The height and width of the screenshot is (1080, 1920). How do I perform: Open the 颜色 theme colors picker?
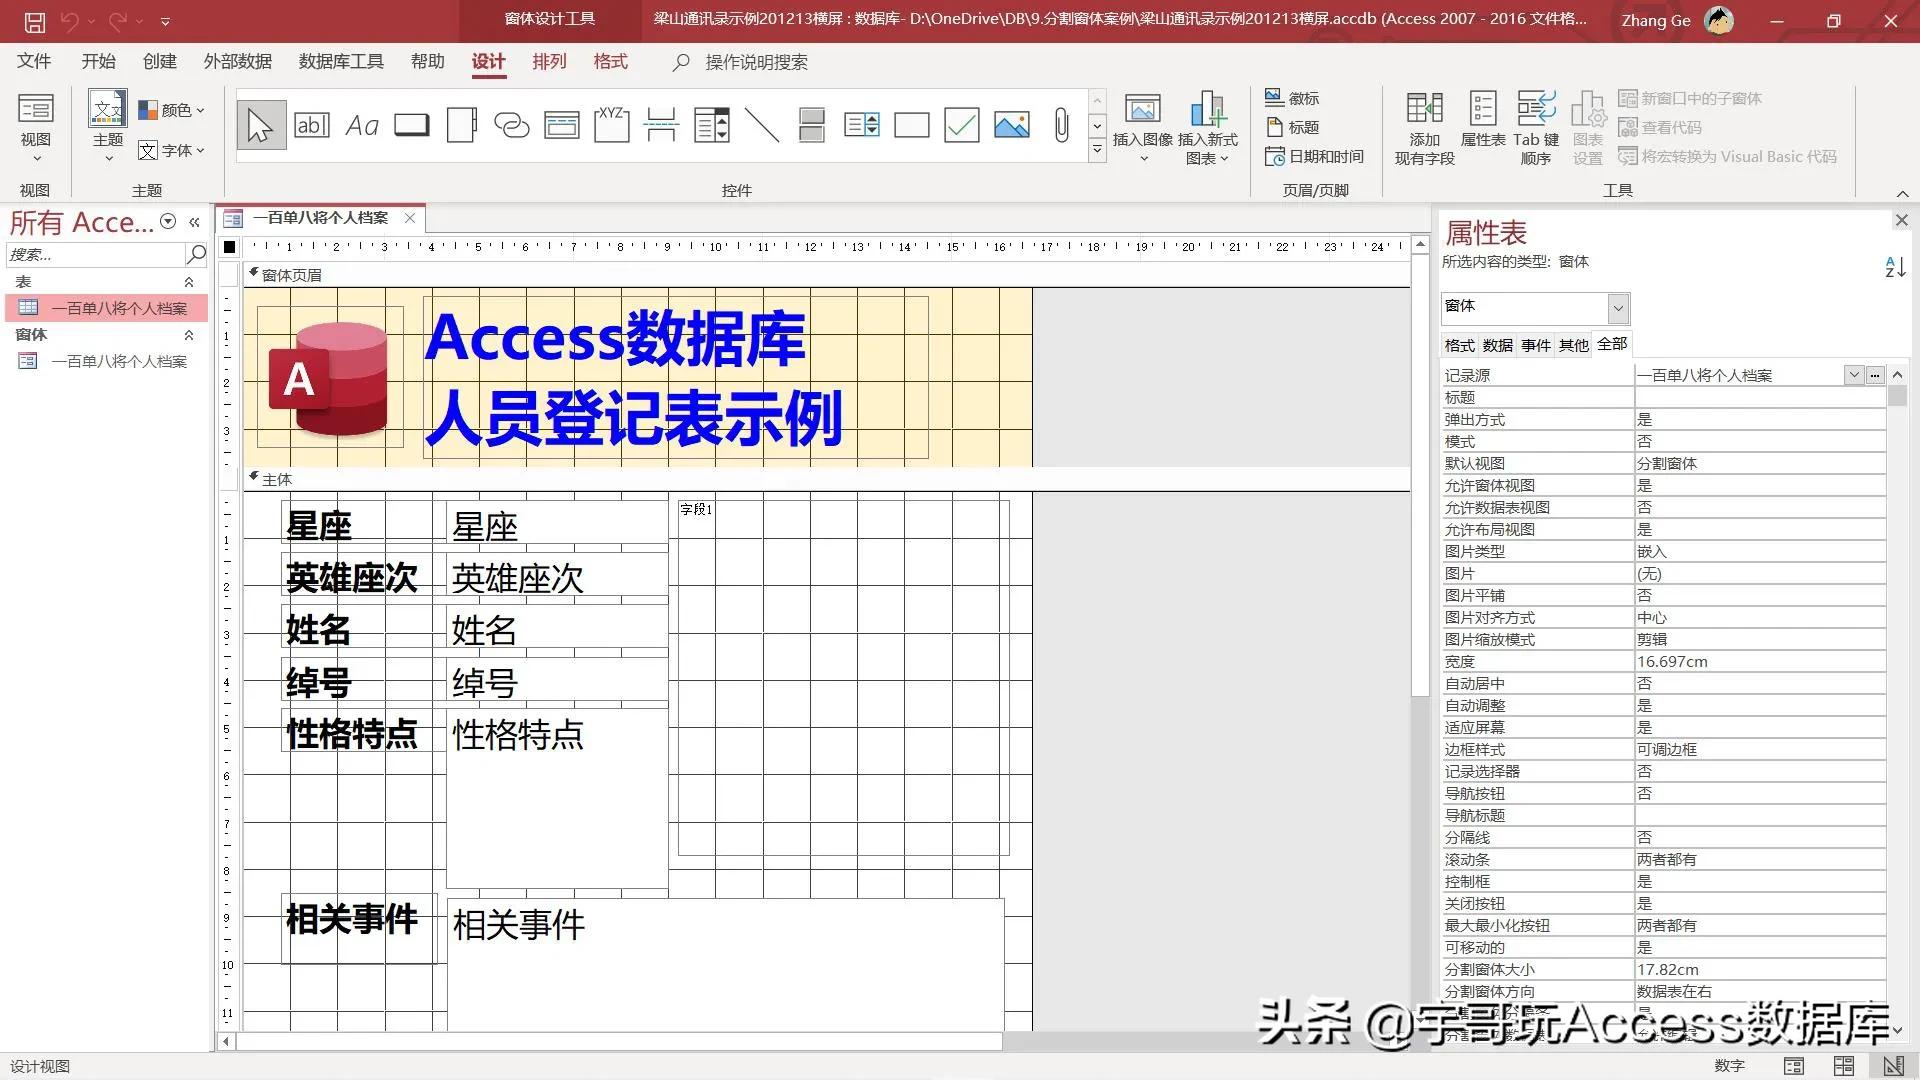(172, 110)
